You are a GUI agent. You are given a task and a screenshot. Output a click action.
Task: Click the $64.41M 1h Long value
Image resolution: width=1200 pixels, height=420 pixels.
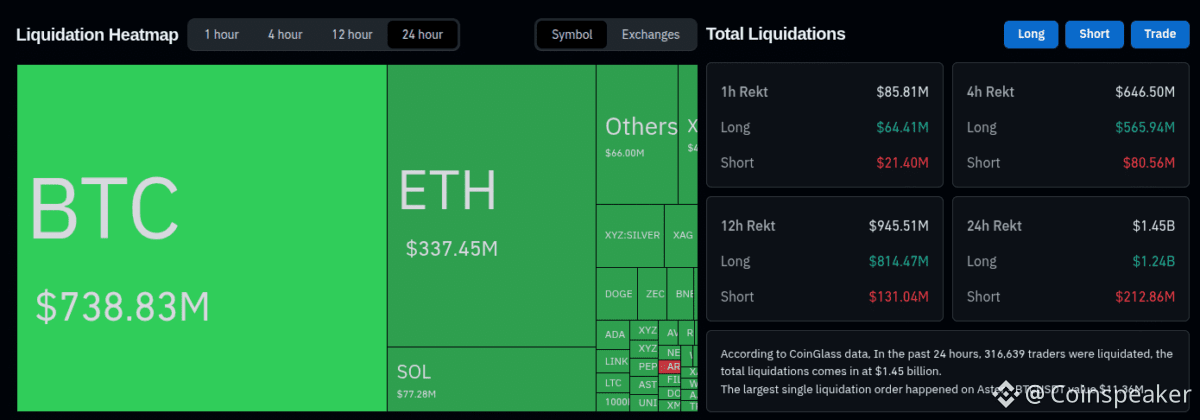click(902, 127)
